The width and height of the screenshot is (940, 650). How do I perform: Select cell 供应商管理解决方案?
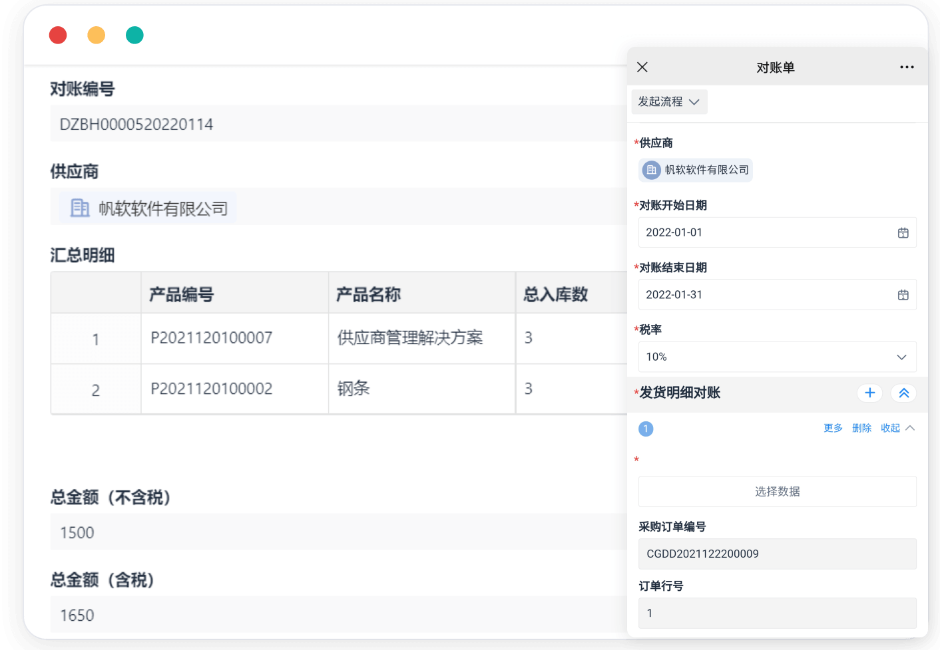422,338
